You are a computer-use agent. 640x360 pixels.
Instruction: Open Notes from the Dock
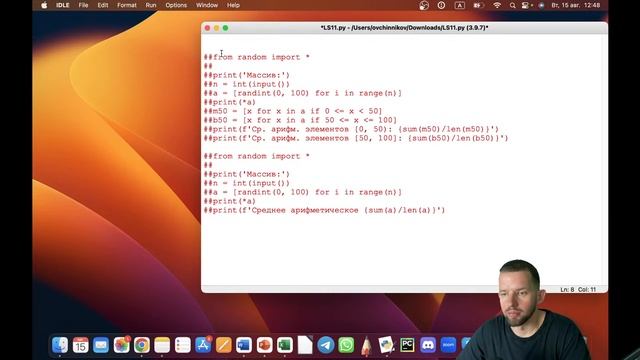click(x=162, y=345)
